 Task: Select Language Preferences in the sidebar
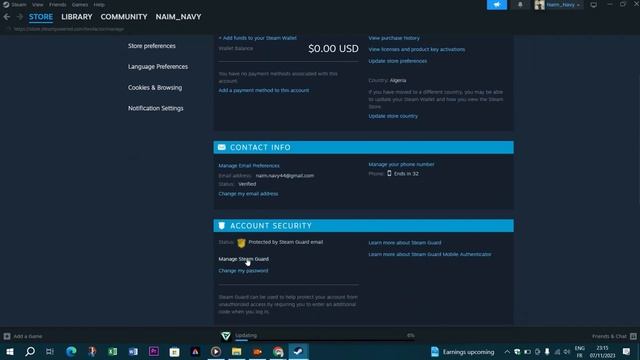[158, 67]
